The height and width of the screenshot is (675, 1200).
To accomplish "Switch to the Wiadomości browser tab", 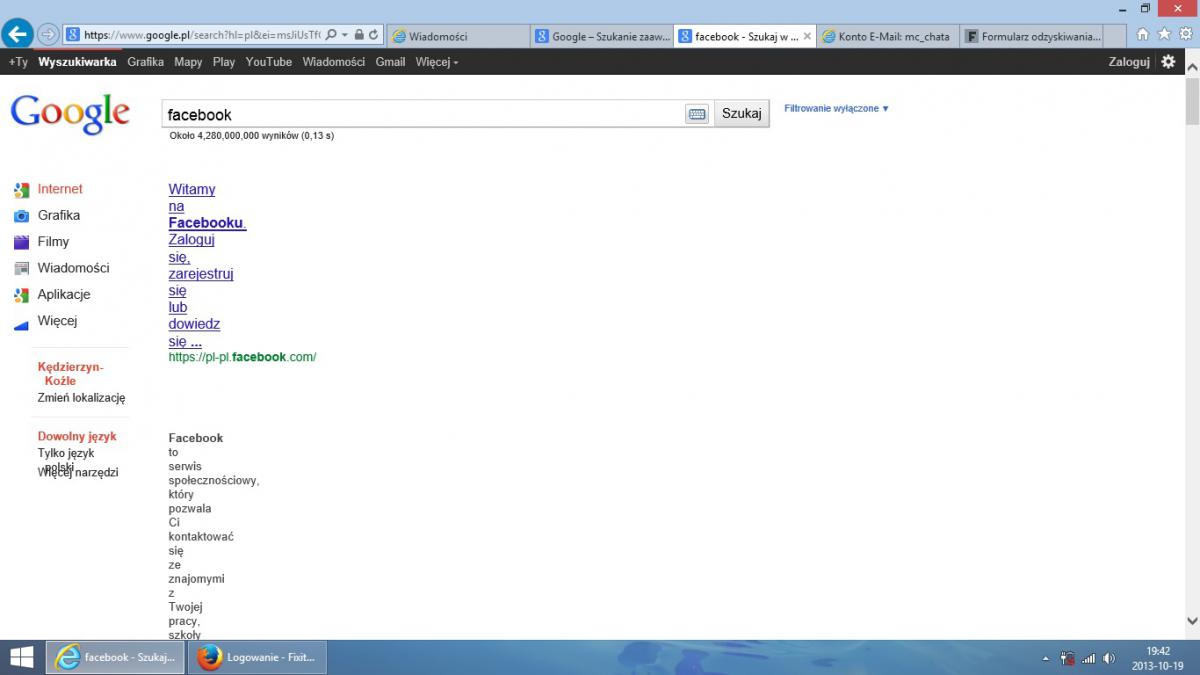I will pyautogui.click(x=457, y=36).
